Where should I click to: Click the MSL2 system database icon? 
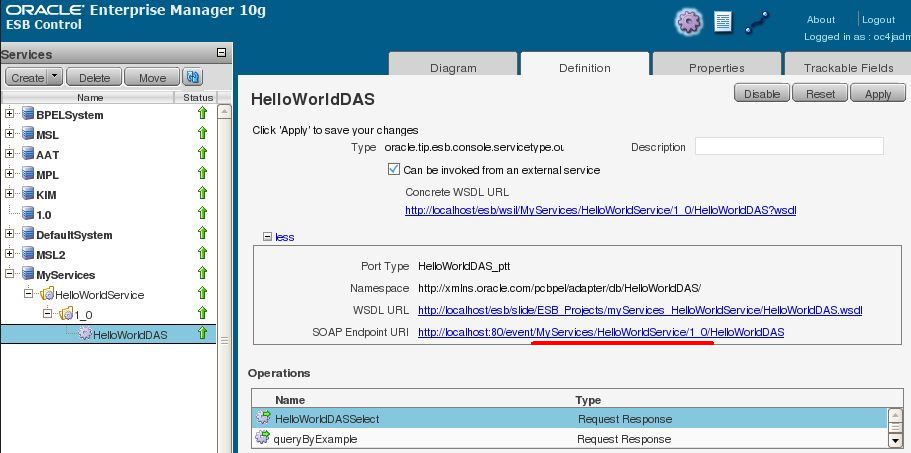27,254
